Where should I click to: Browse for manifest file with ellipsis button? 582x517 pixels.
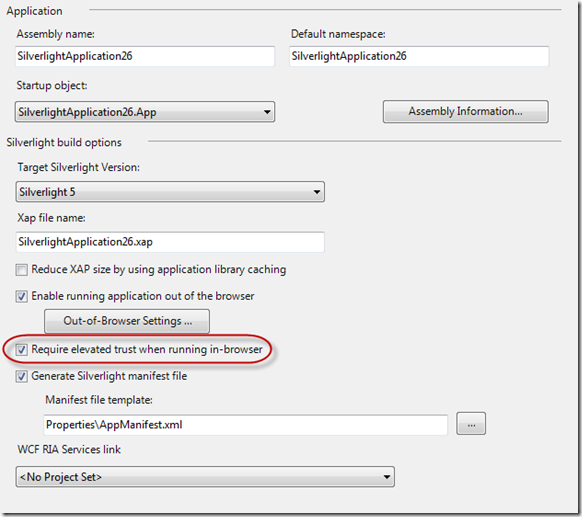471,424
